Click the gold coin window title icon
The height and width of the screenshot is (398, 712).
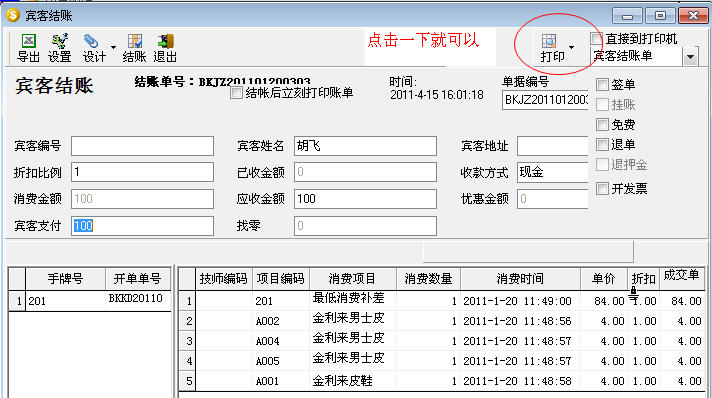(x=13, y=15)
